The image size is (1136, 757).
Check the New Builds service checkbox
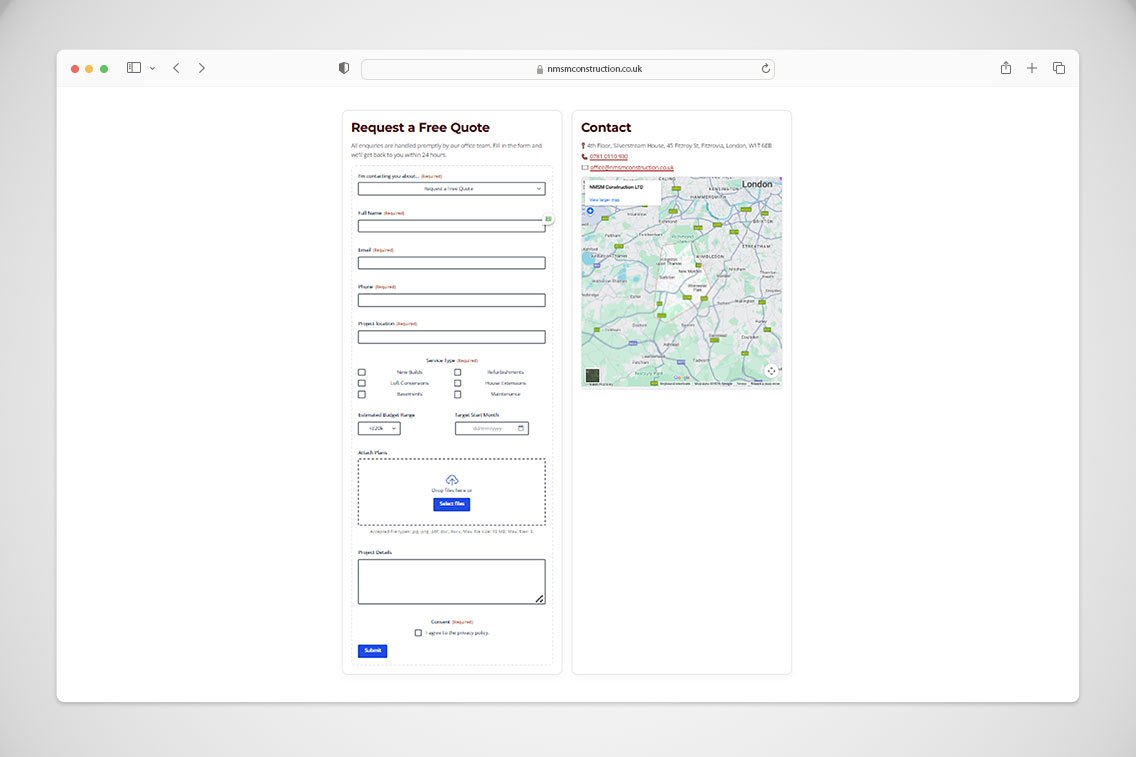click(362, 372)
